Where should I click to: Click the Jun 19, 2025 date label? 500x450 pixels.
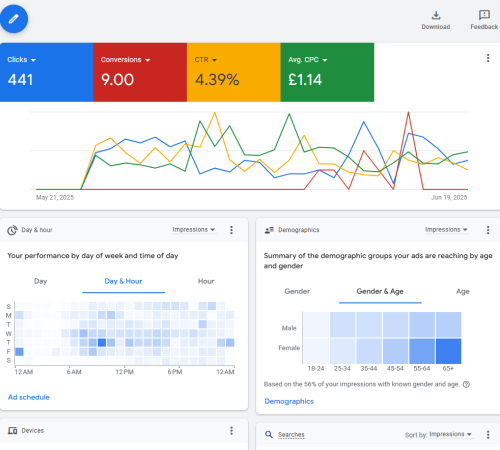coord(449,197)
